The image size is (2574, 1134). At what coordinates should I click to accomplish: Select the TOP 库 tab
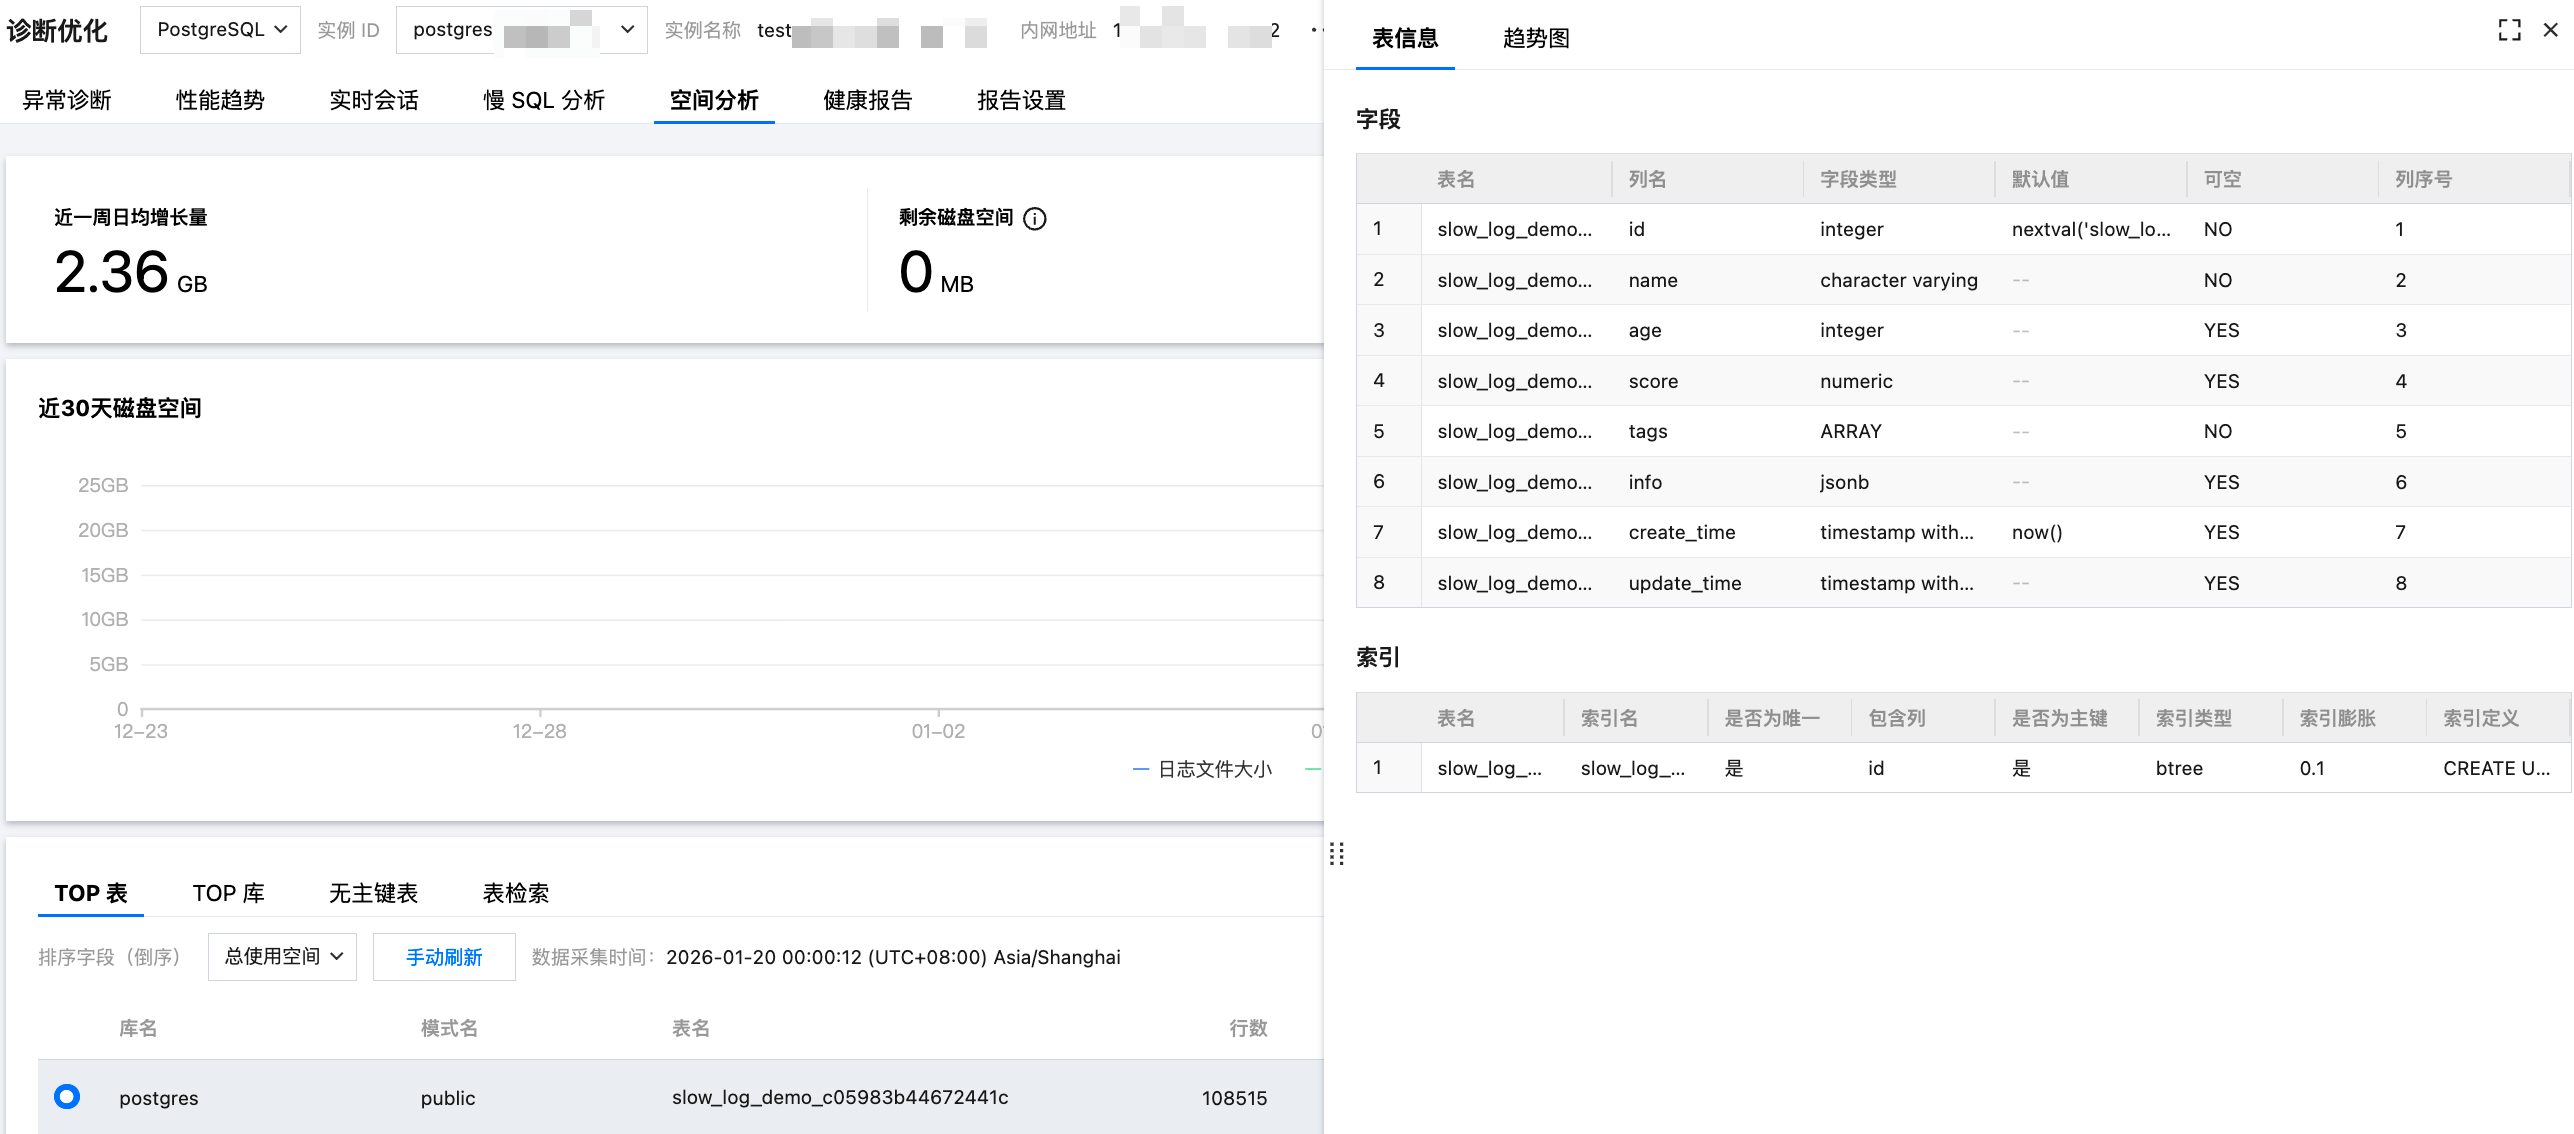[229, 893]
